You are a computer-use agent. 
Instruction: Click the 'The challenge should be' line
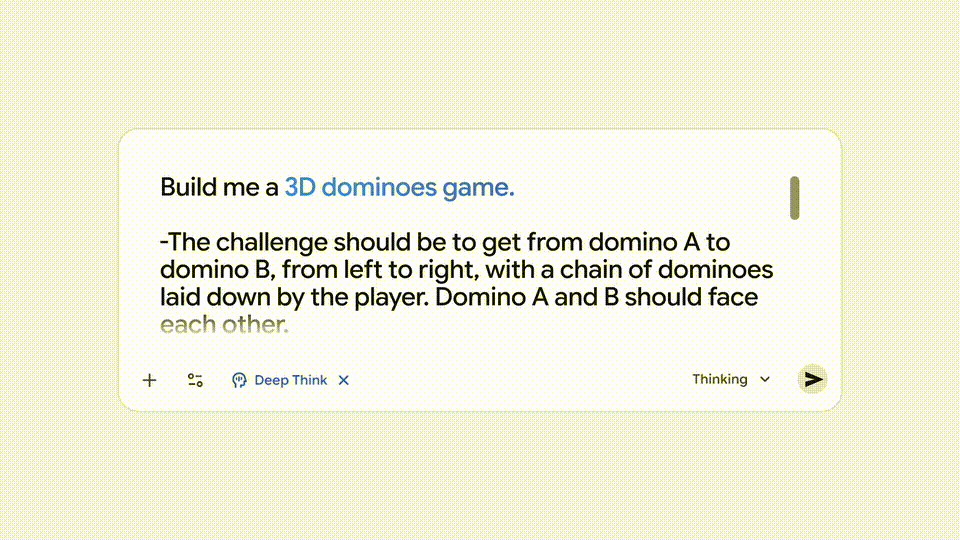[300, 243]
